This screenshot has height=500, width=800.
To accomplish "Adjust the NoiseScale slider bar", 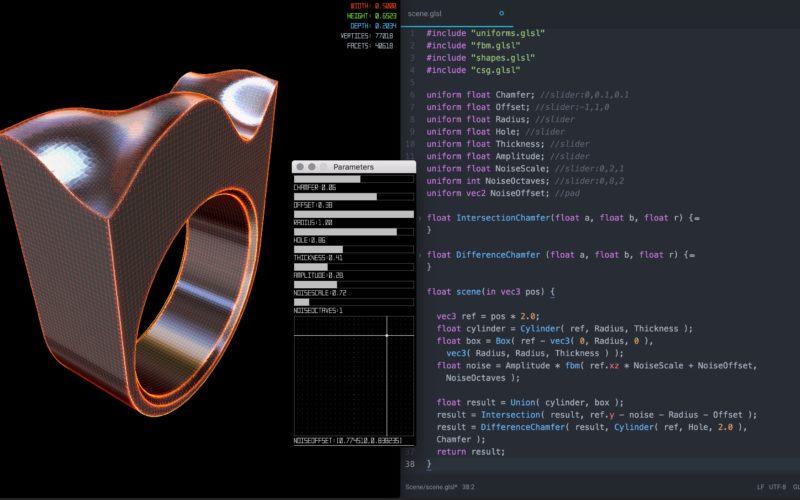I will point(354,285).
